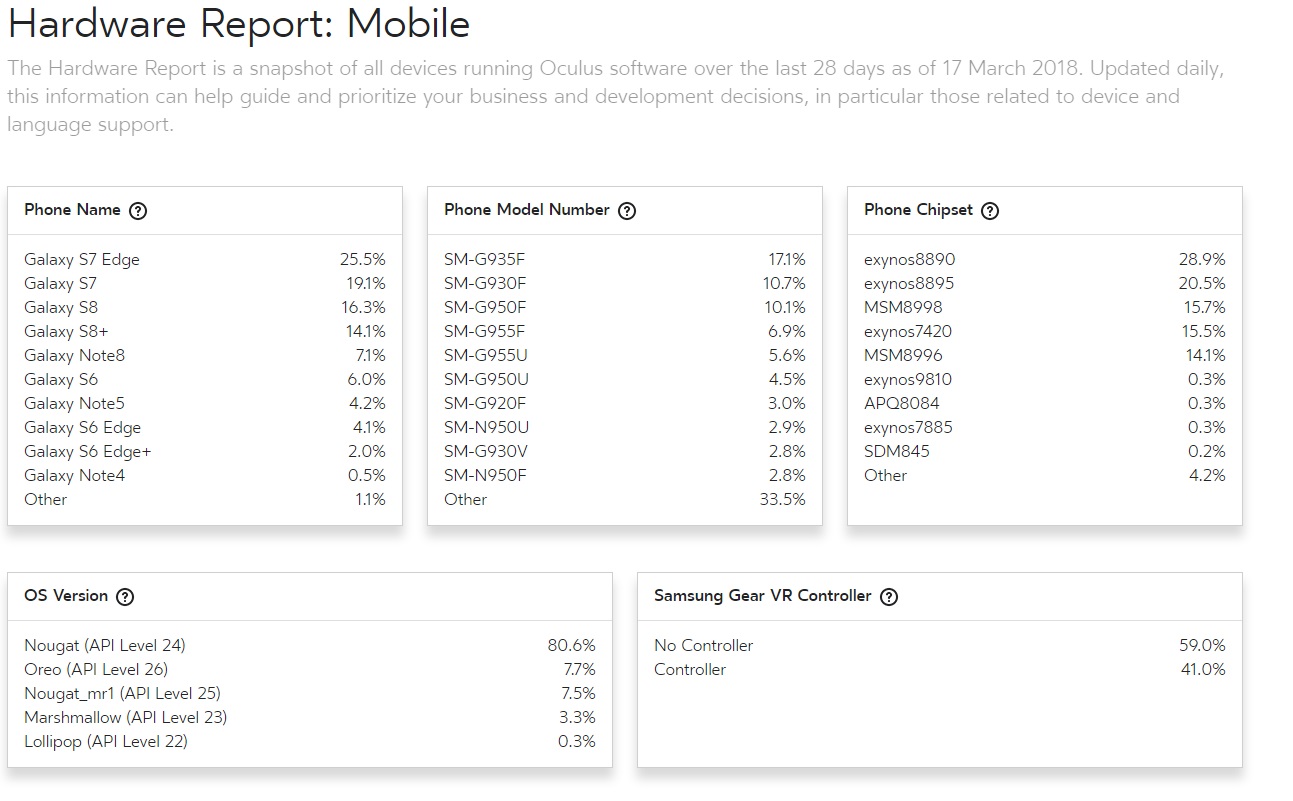Screen dimensions: 1293x801
Task: Click help icon next to Samsung Gear VR Controller
Action: 889,597
